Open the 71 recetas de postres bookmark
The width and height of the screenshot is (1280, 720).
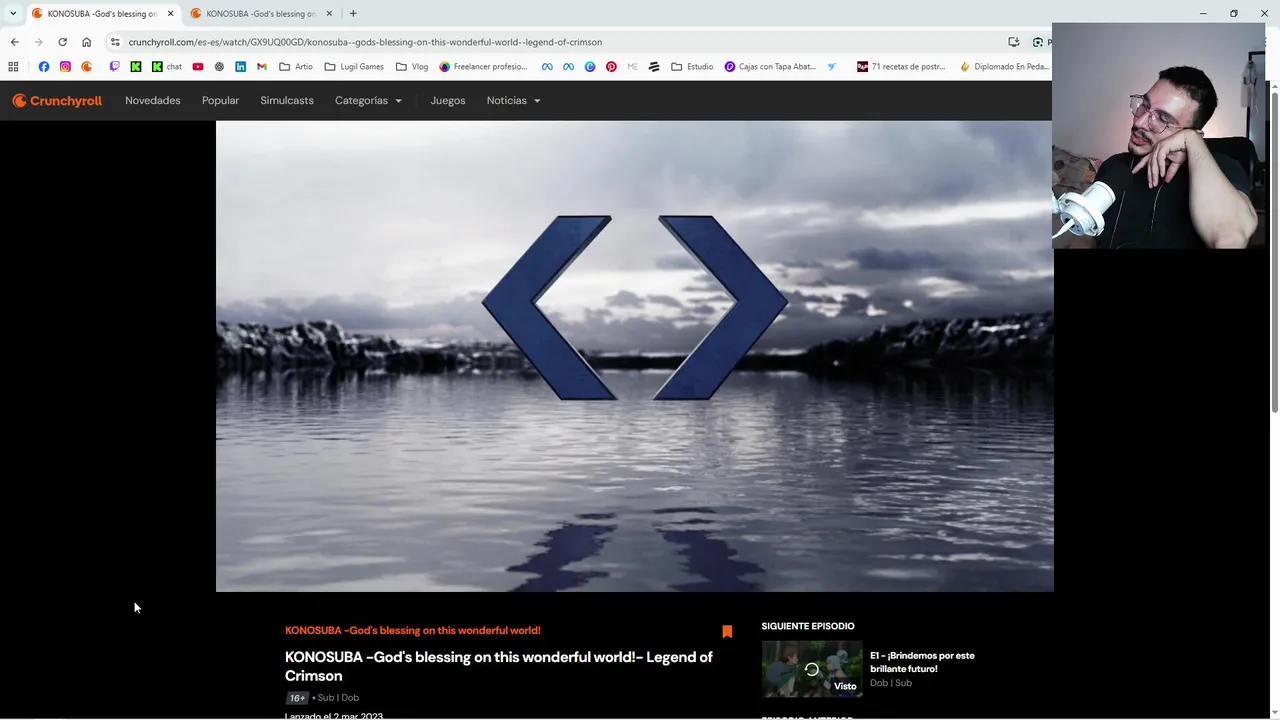point(901,67)
